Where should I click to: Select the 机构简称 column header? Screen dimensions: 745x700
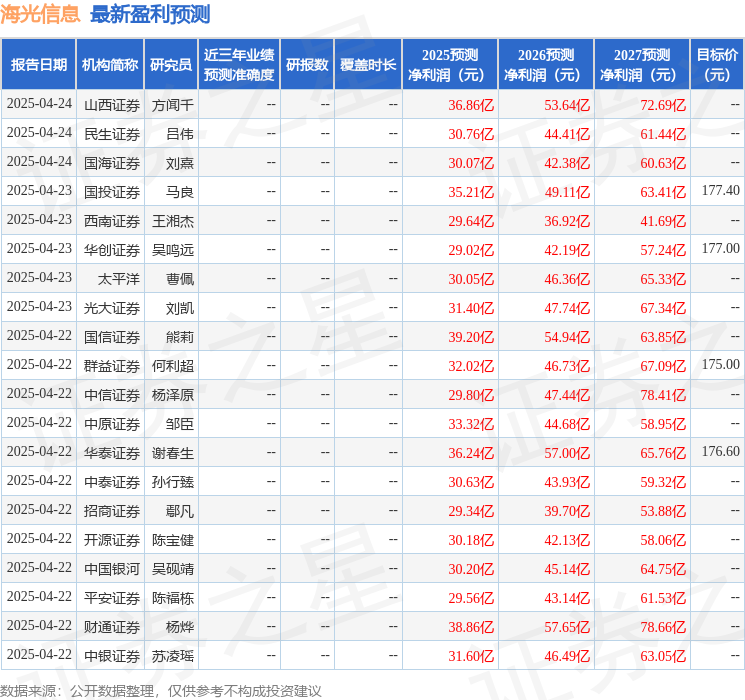[110, 65]
